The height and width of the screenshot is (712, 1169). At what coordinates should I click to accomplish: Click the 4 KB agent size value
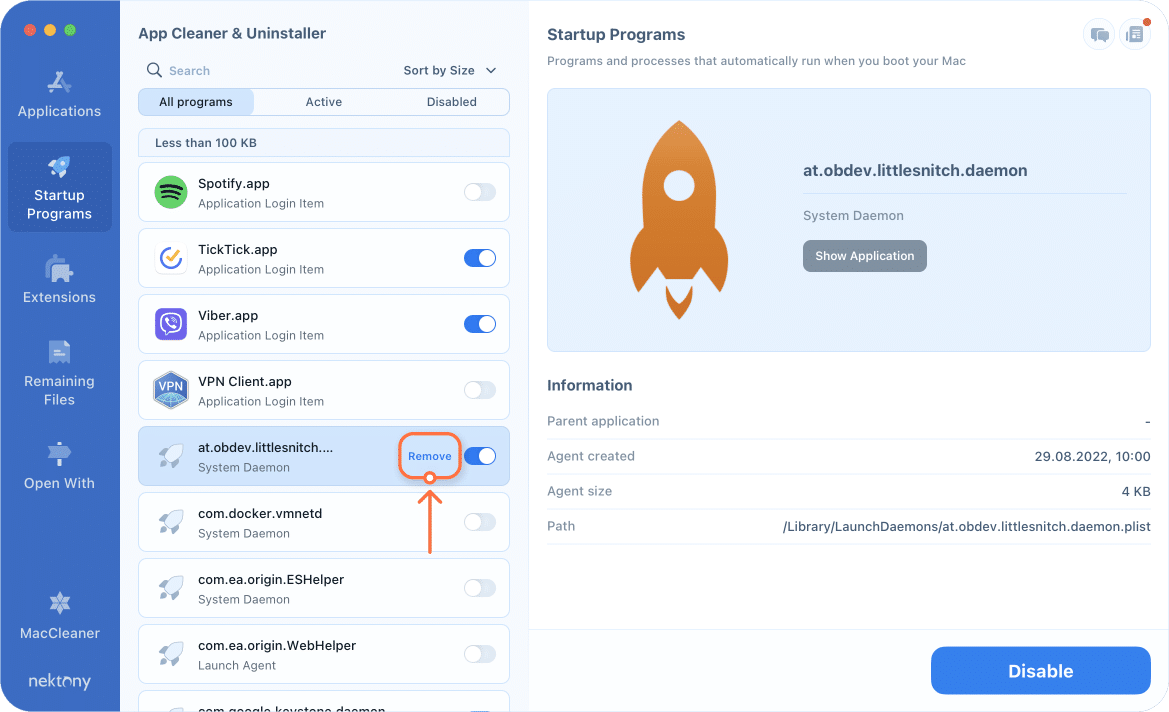tap(1135, 491)
